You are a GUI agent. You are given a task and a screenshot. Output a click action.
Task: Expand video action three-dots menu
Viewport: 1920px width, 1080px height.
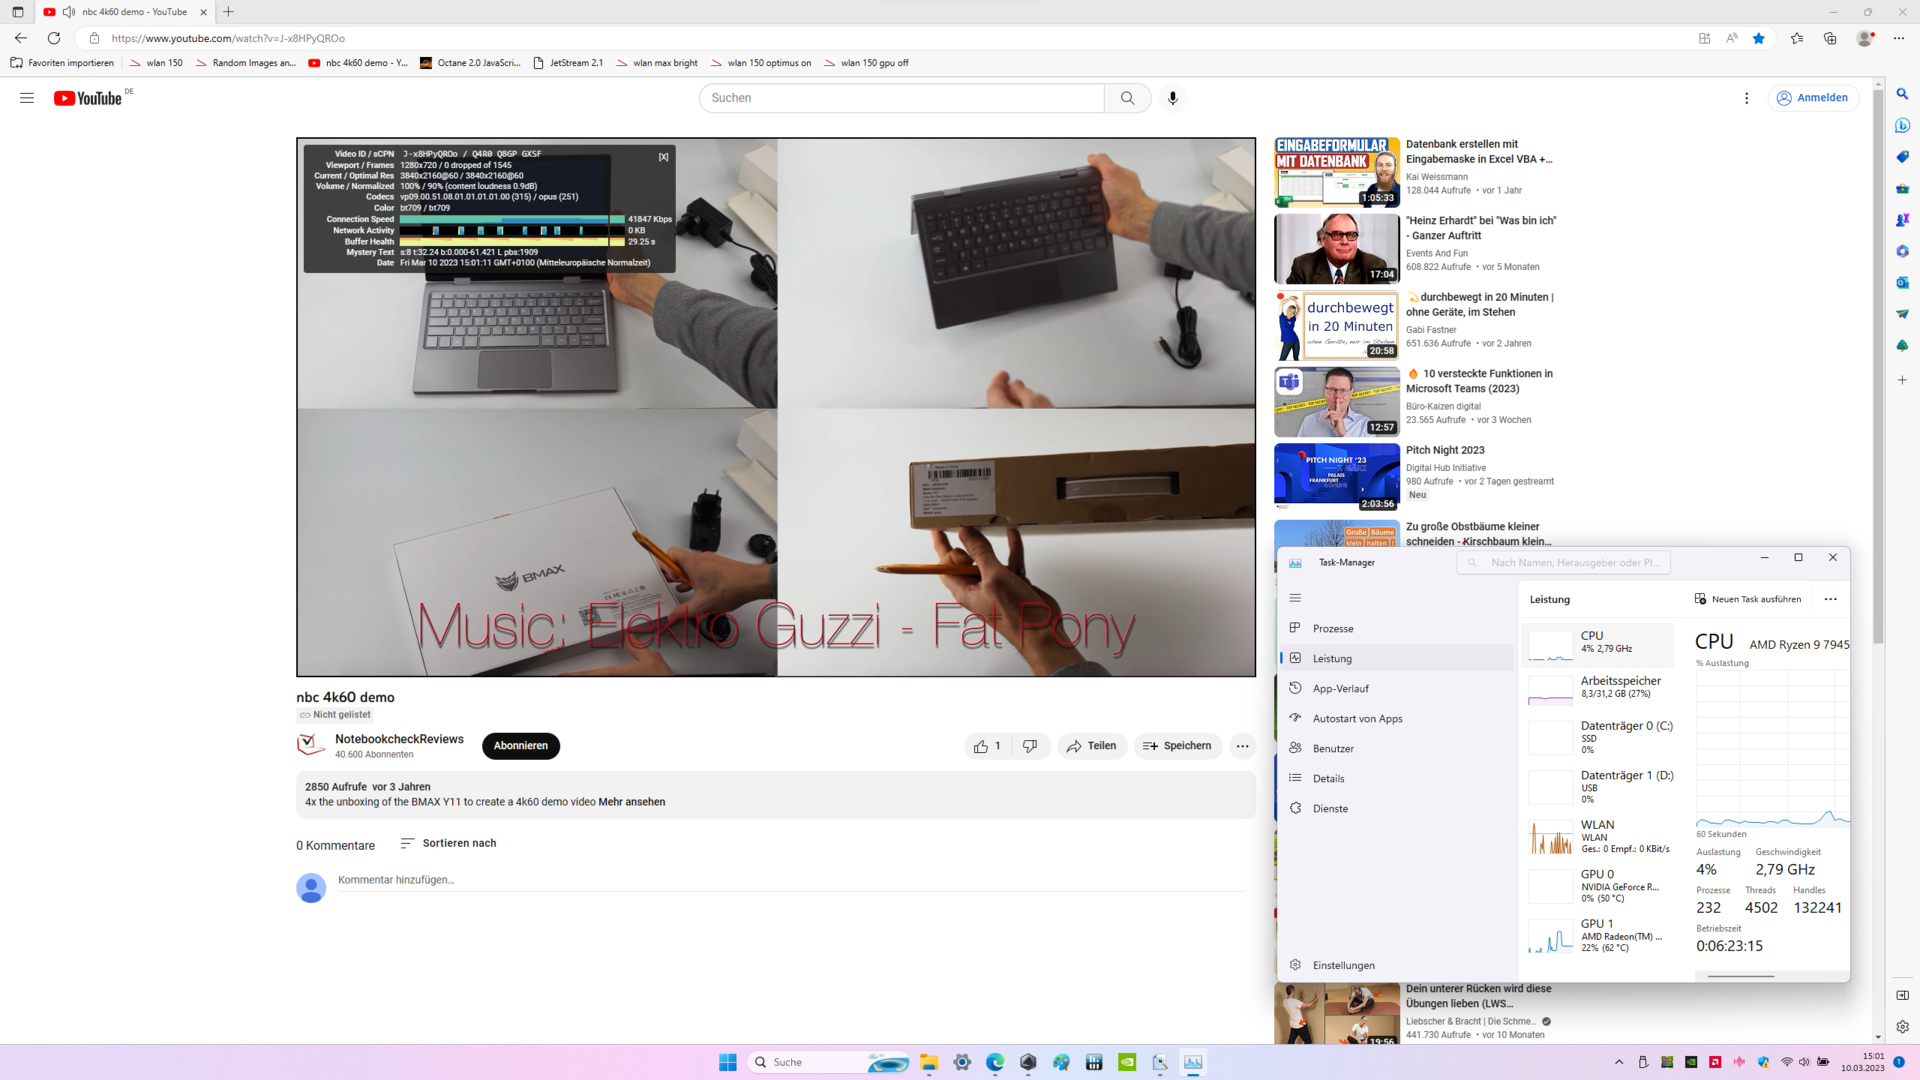click(1242, 746)
